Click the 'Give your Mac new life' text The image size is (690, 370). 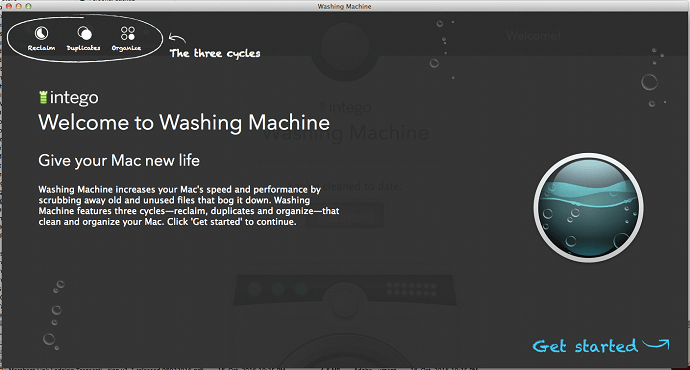pos(119,161)
